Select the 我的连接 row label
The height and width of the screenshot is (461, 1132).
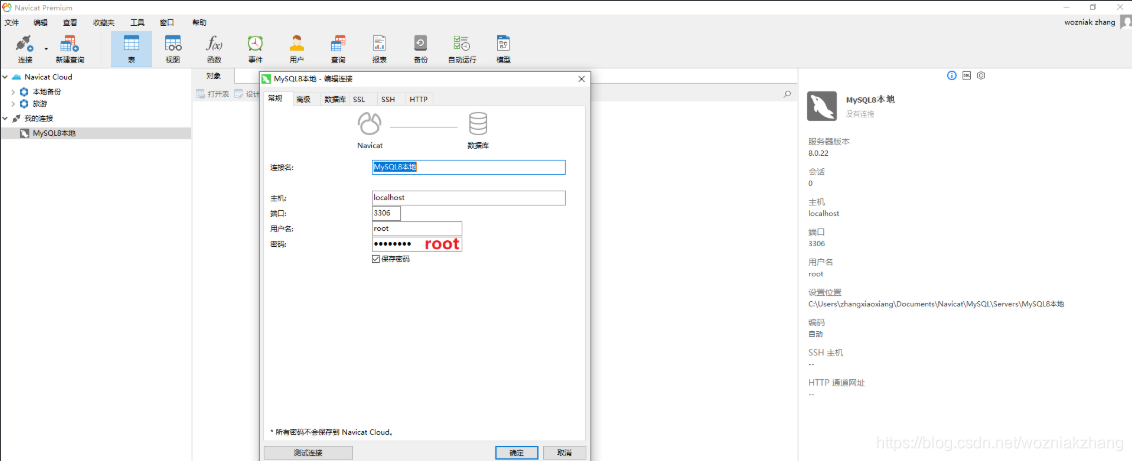(x=39, y=118)
